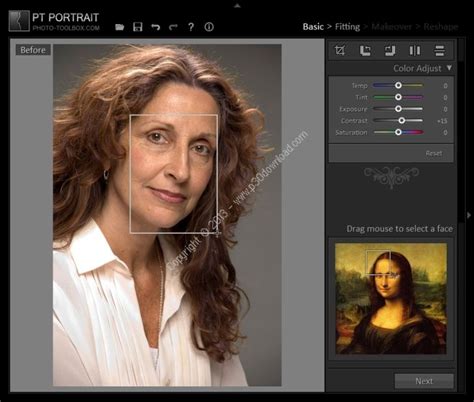
Task: Click the Saturation slider handle
Action: point(398,132)
